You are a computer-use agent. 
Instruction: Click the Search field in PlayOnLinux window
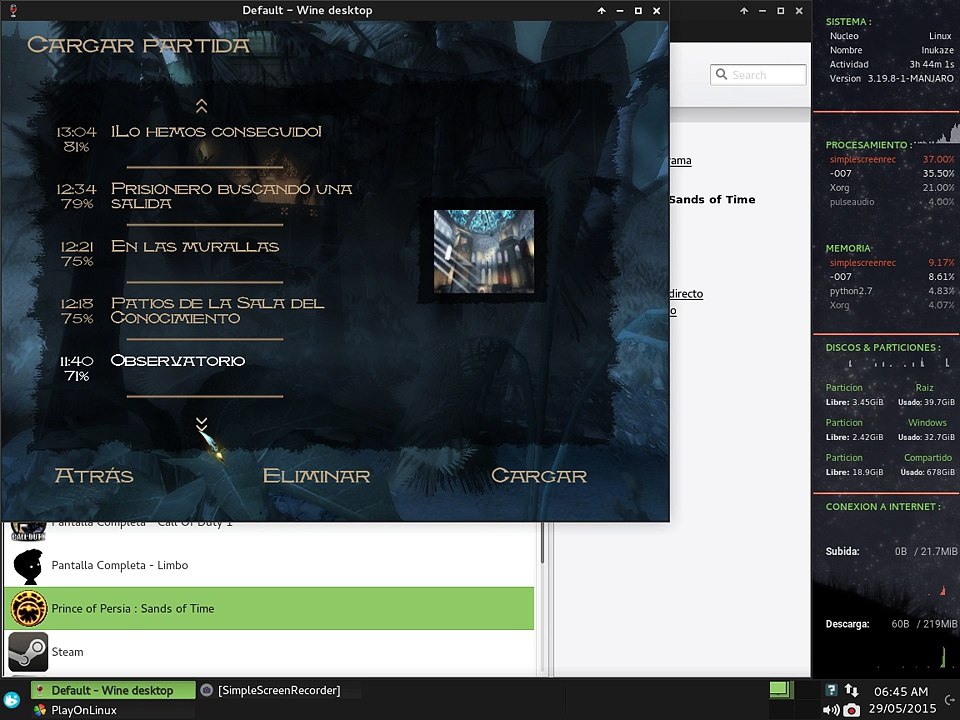(x=758, y=75)
